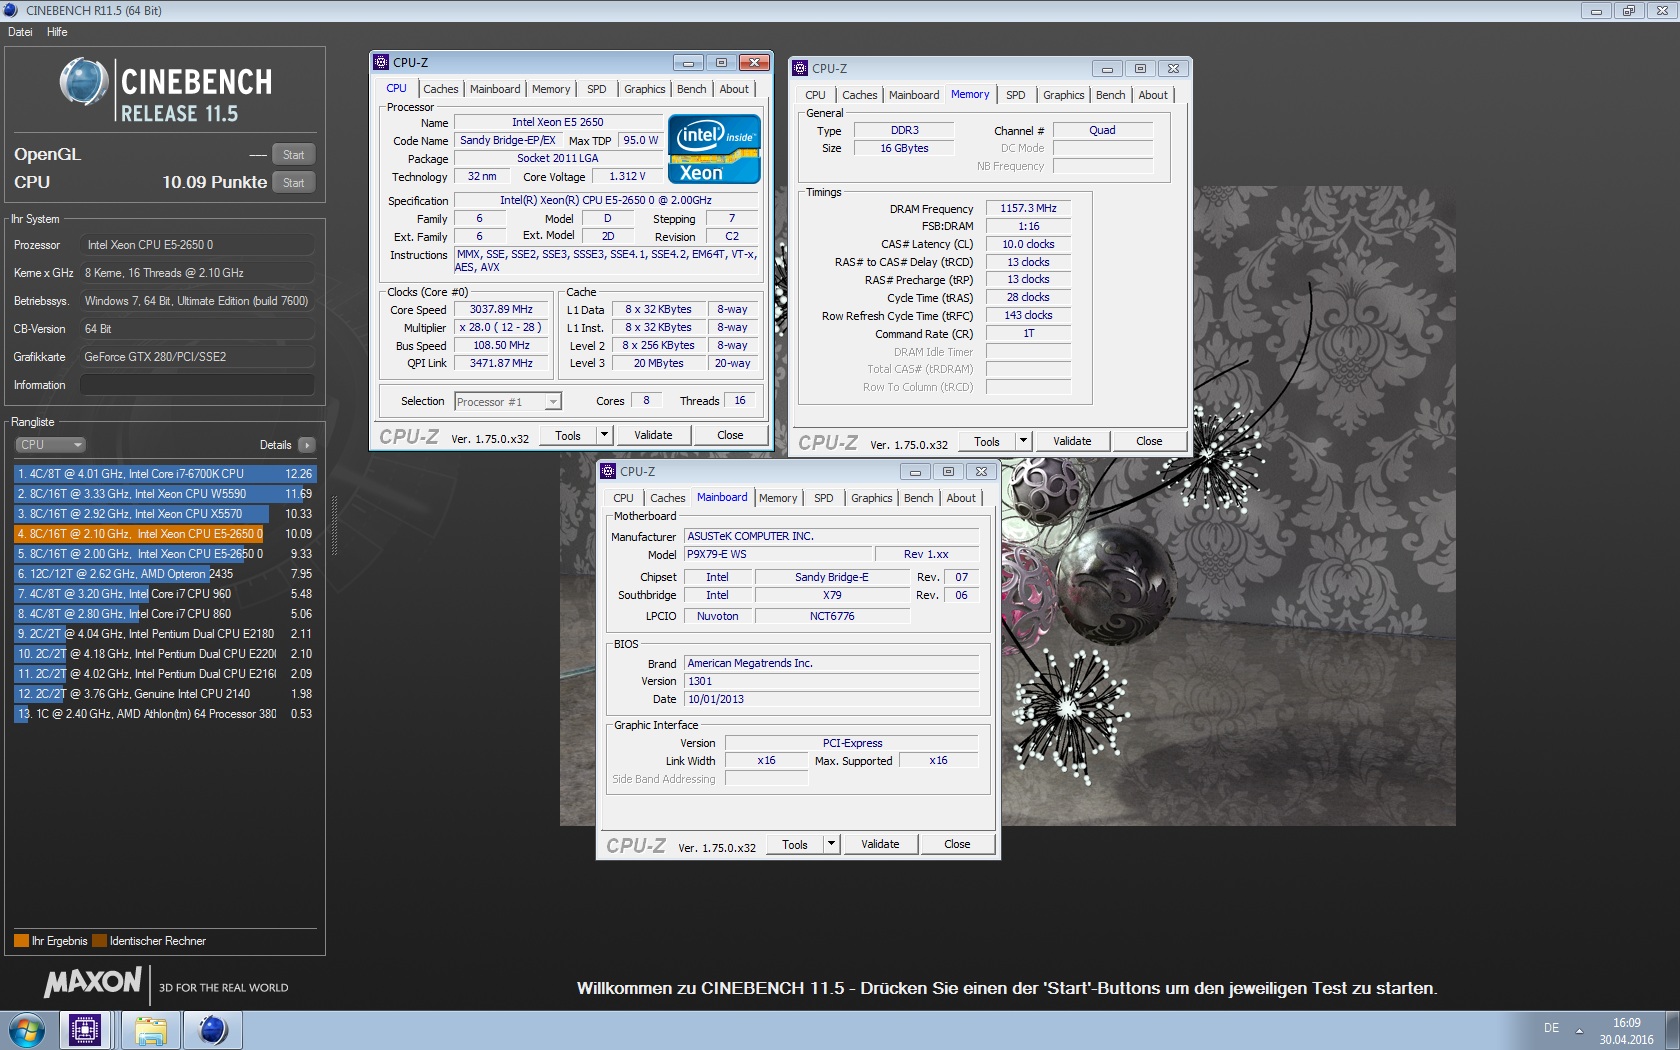Open Memory tab in Mainboard window
Viewport: 1680px width, 1050px height.
pyautogui.click(x=778, y=498)
